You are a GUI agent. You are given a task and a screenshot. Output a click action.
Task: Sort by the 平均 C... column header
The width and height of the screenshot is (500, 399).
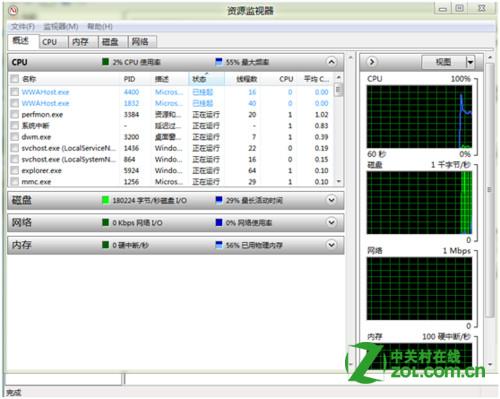[317, 79]
